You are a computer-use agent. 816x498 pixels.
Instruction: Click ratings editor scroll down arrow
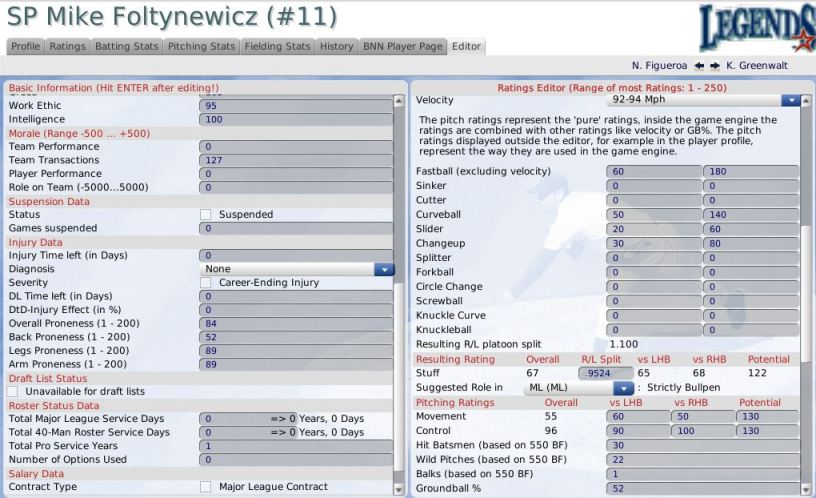(806, 489)
